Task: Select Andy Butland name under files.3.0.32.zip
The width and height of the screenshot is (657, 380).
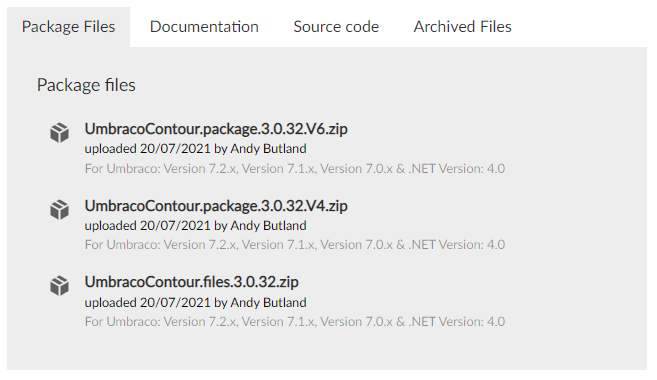Action: tap(268, 302)
